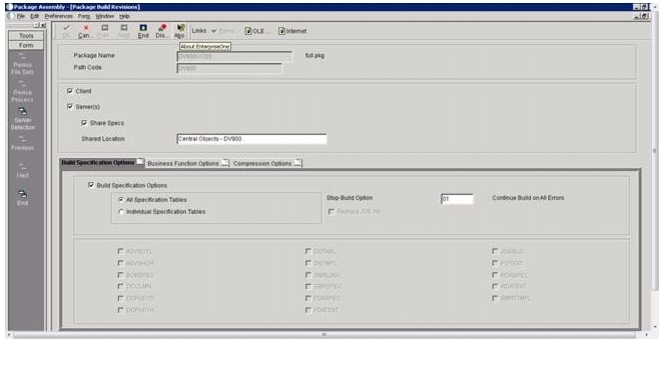659x366 pixels.
Task: Switch to the Build Specification Options tab
Action: click(x=102, y=163)
